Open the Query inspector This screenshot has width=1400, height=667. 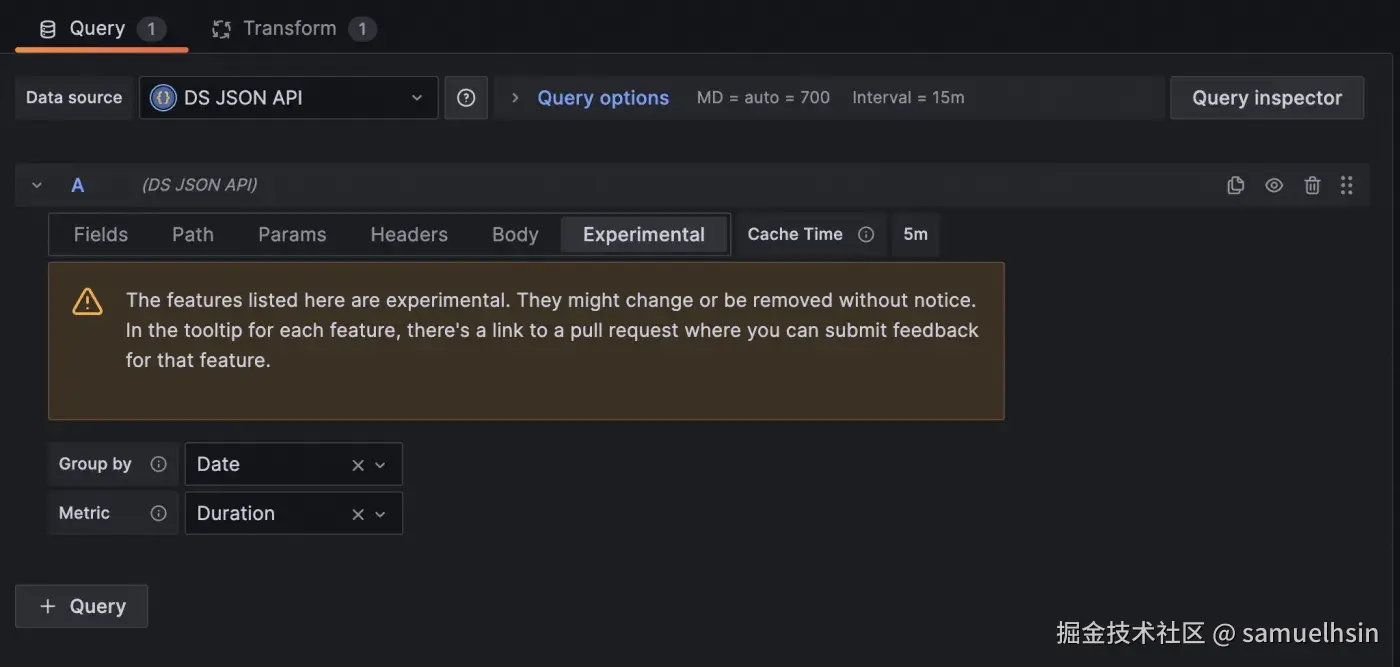[x=1266, y=98]
